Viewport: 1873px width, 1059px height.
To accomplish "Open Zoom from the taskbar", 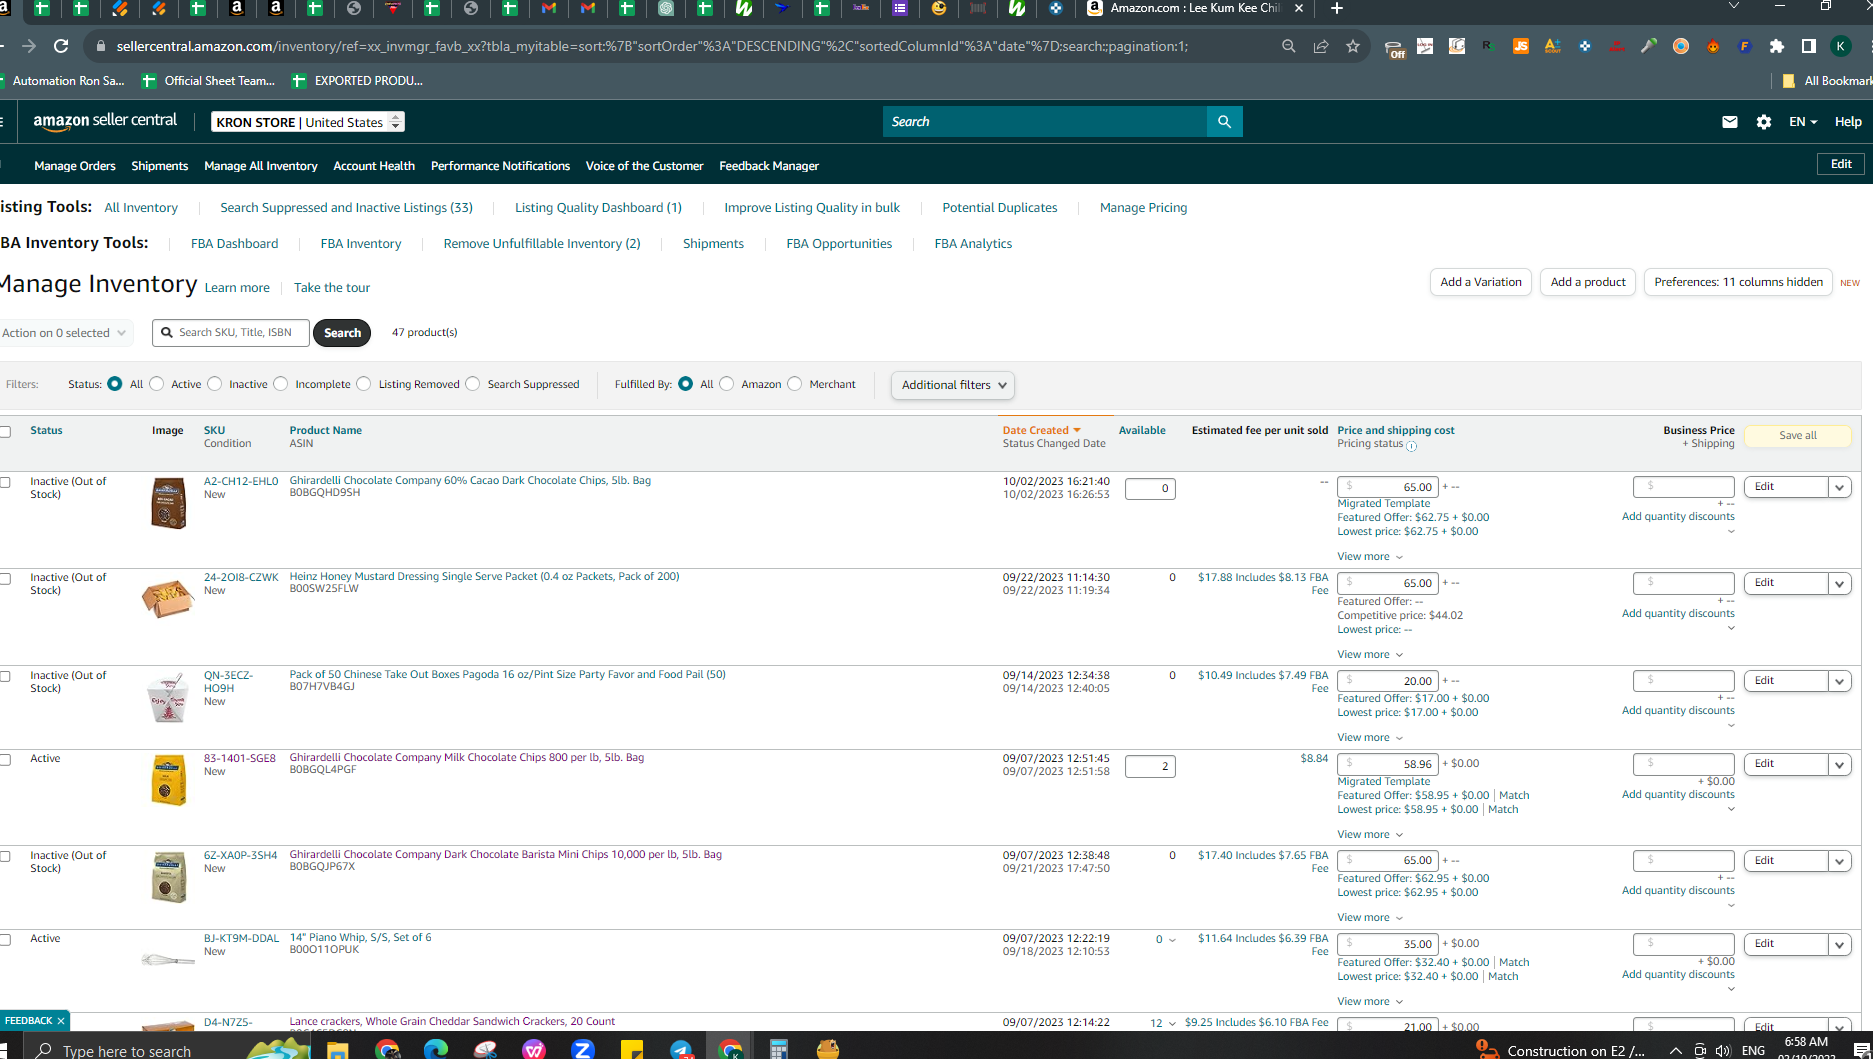I will tap(583, 1049).
